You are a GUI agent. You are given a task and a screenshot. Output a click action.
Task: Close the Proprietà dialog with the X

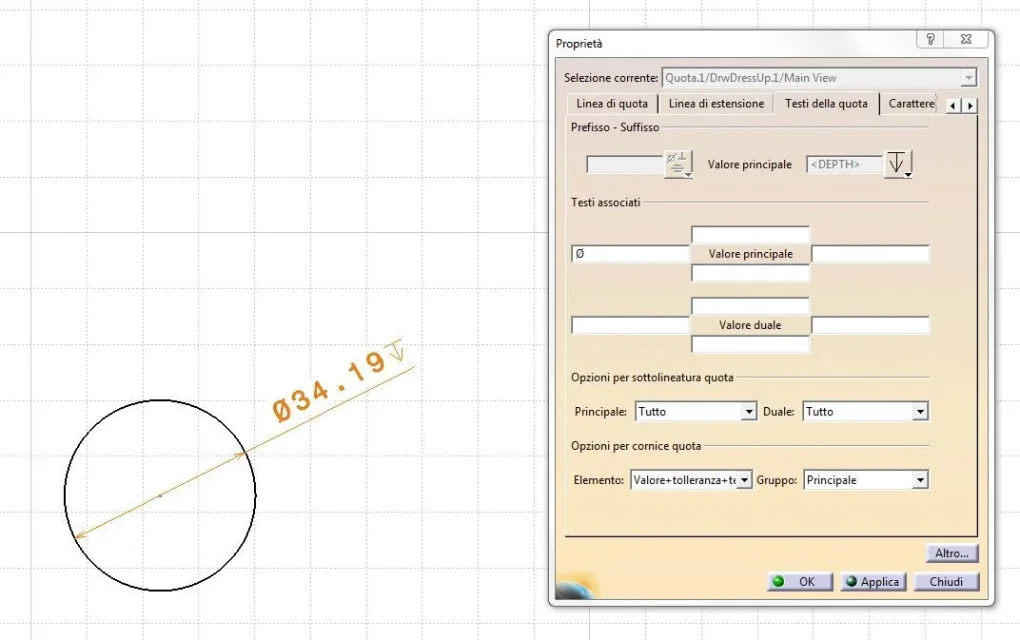(966, 40)
